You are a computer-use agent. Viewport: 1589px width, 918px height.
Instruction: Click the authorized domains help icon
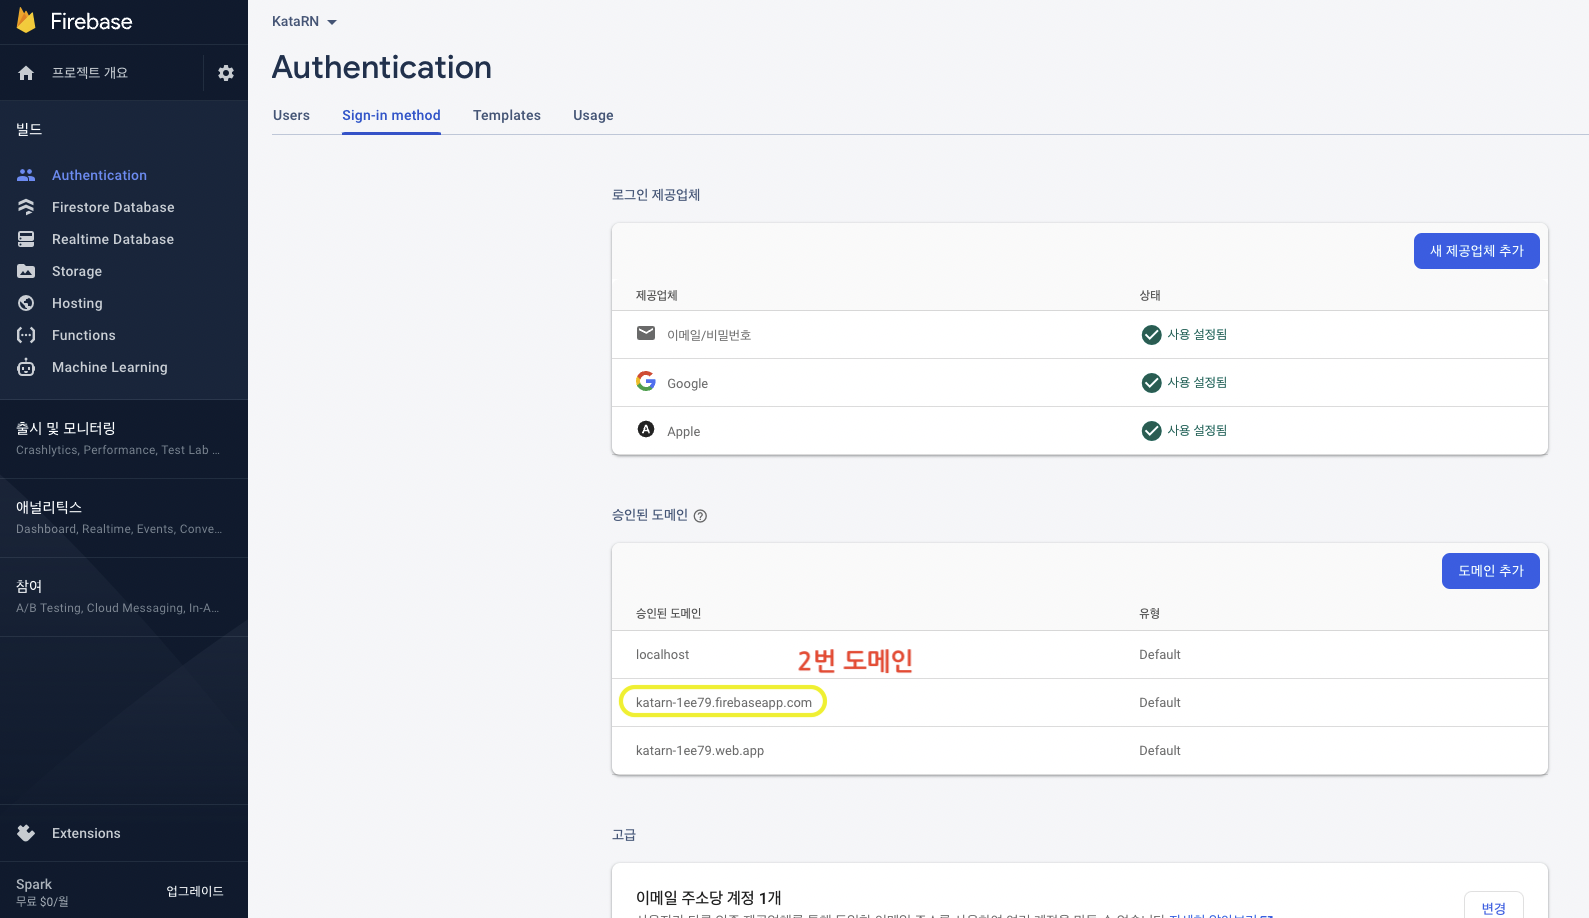[700, 516]
